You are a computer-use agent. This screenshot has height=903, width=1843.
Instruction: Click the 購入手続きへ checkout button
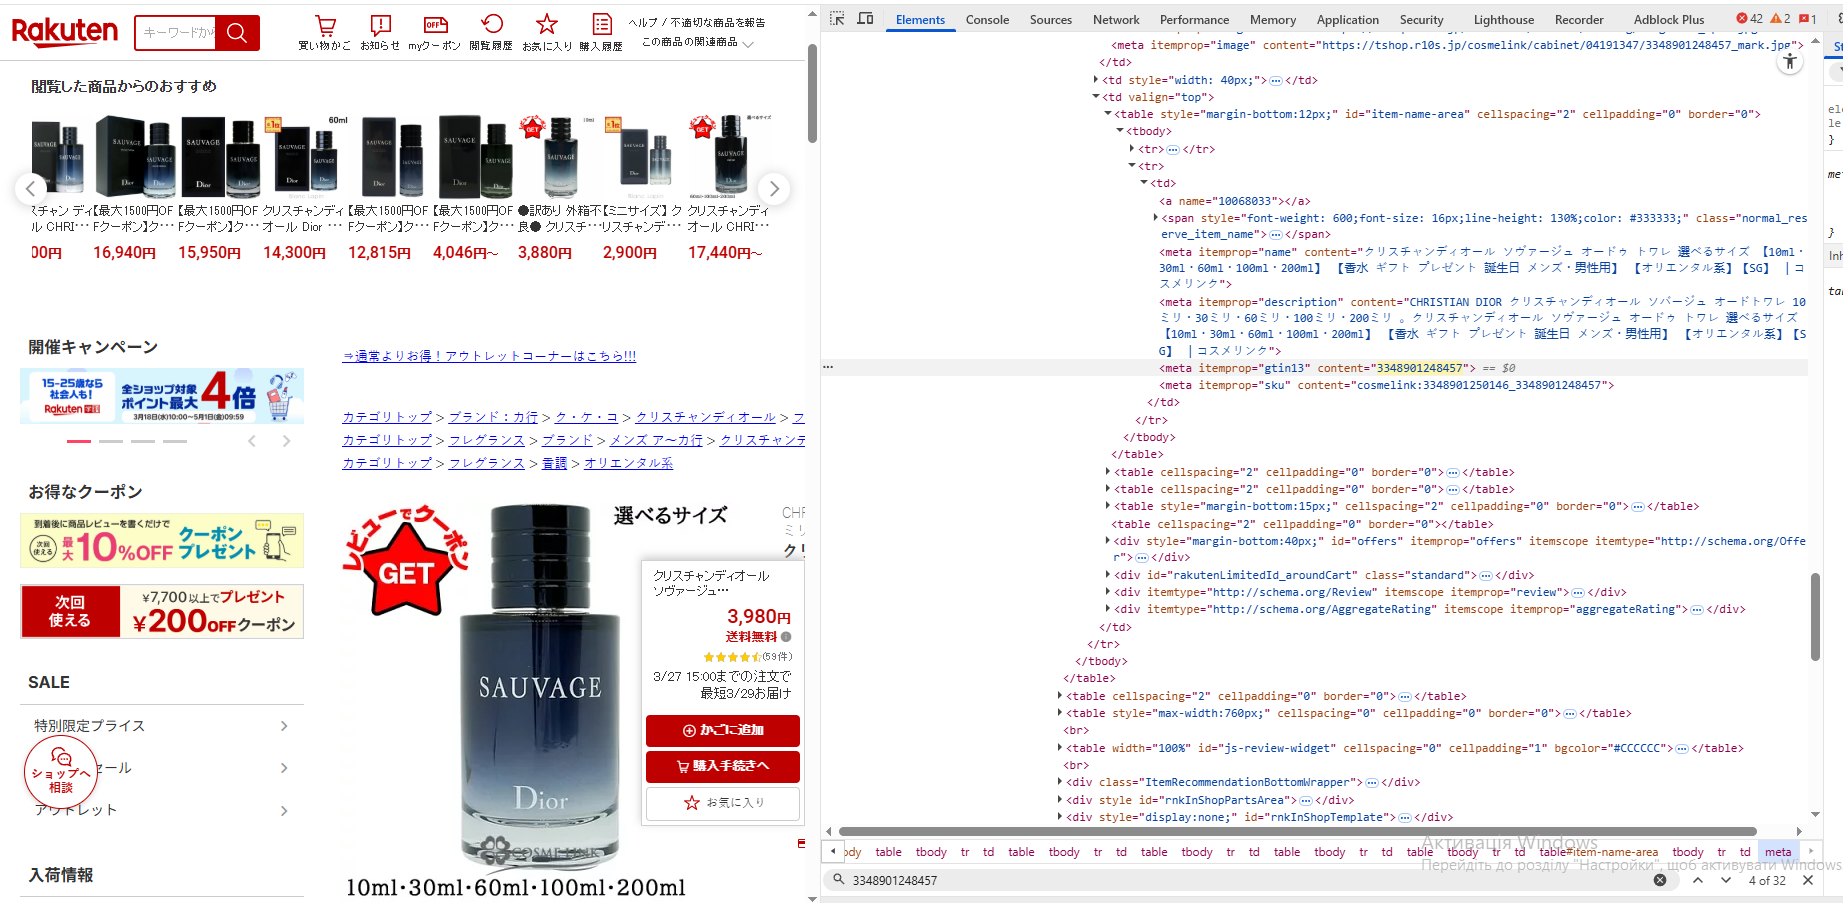click(723, 766)
